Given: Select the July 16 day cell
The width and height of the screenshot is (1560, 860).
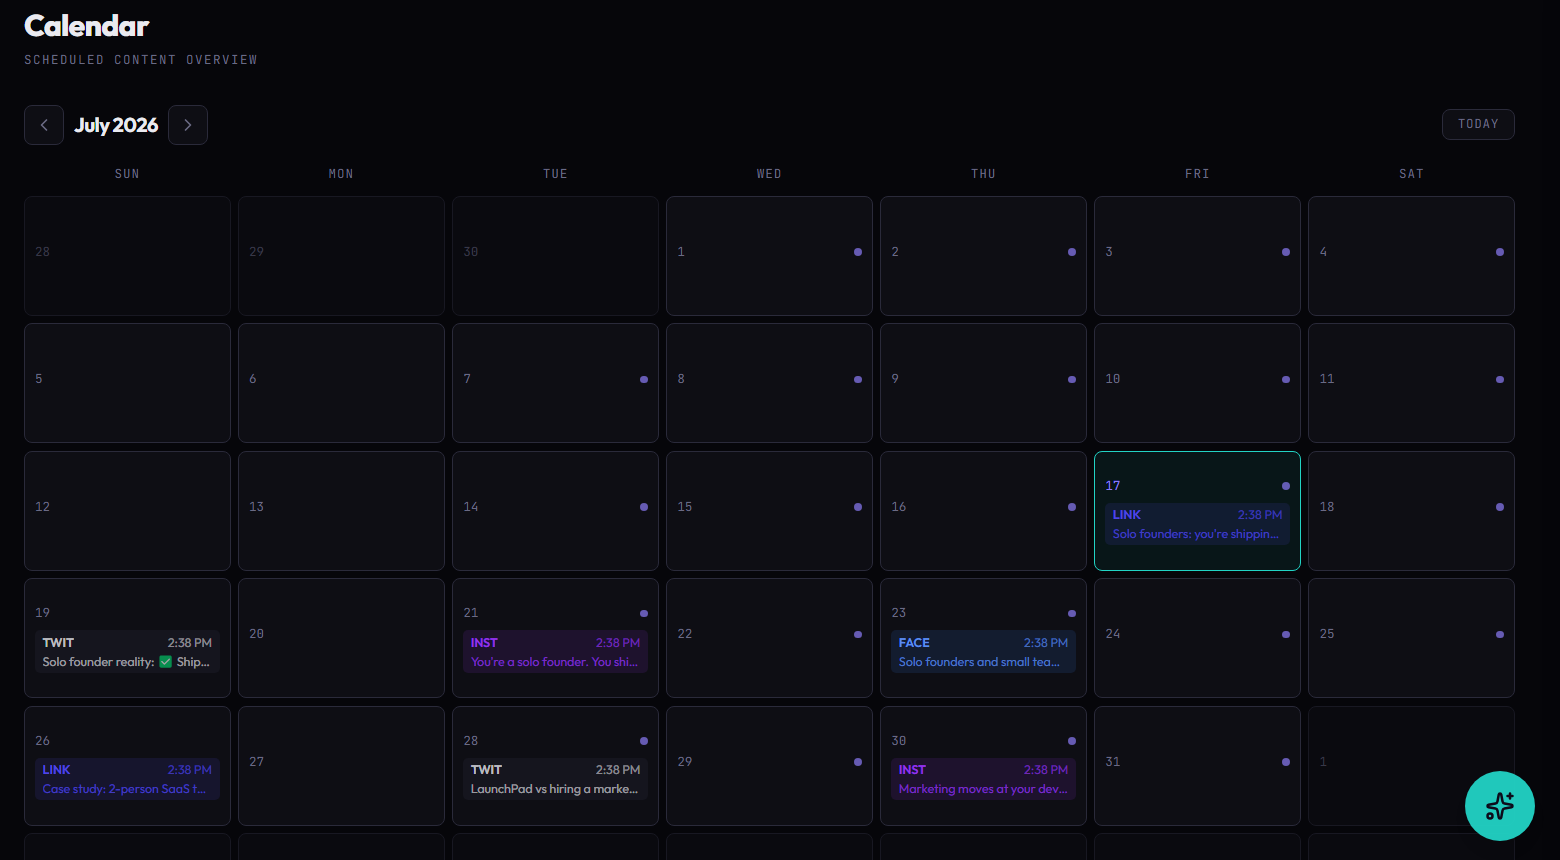Looking at the screenshot, I should [x=983, y=511].
